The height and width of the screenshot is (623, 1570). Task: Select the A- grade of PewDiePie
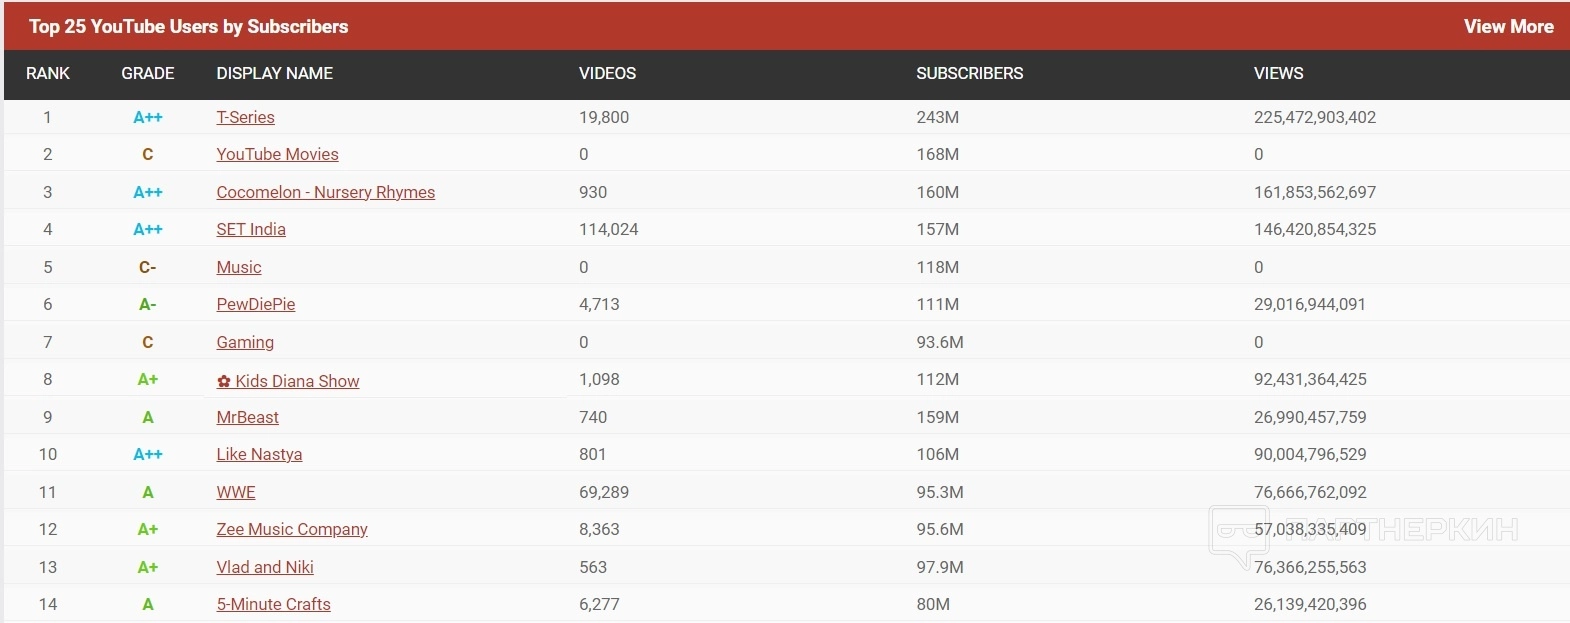pos(148,304)
